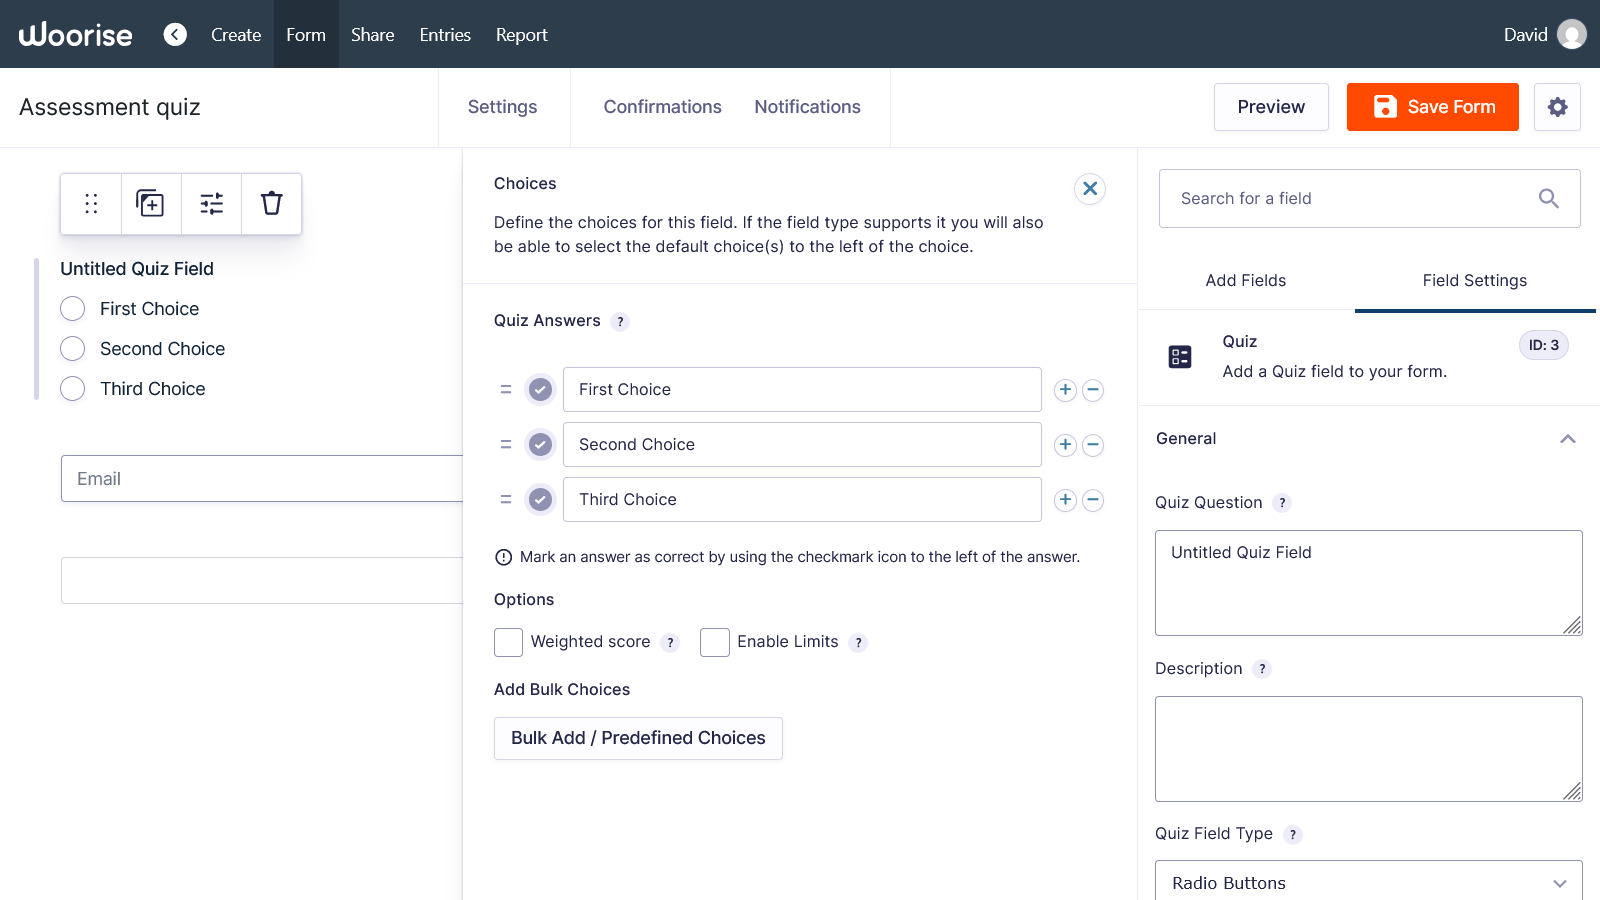The height and width of the screenshot is (900, 1600).
Task: Collapse the General section
Action: (x=1567, y=439)
